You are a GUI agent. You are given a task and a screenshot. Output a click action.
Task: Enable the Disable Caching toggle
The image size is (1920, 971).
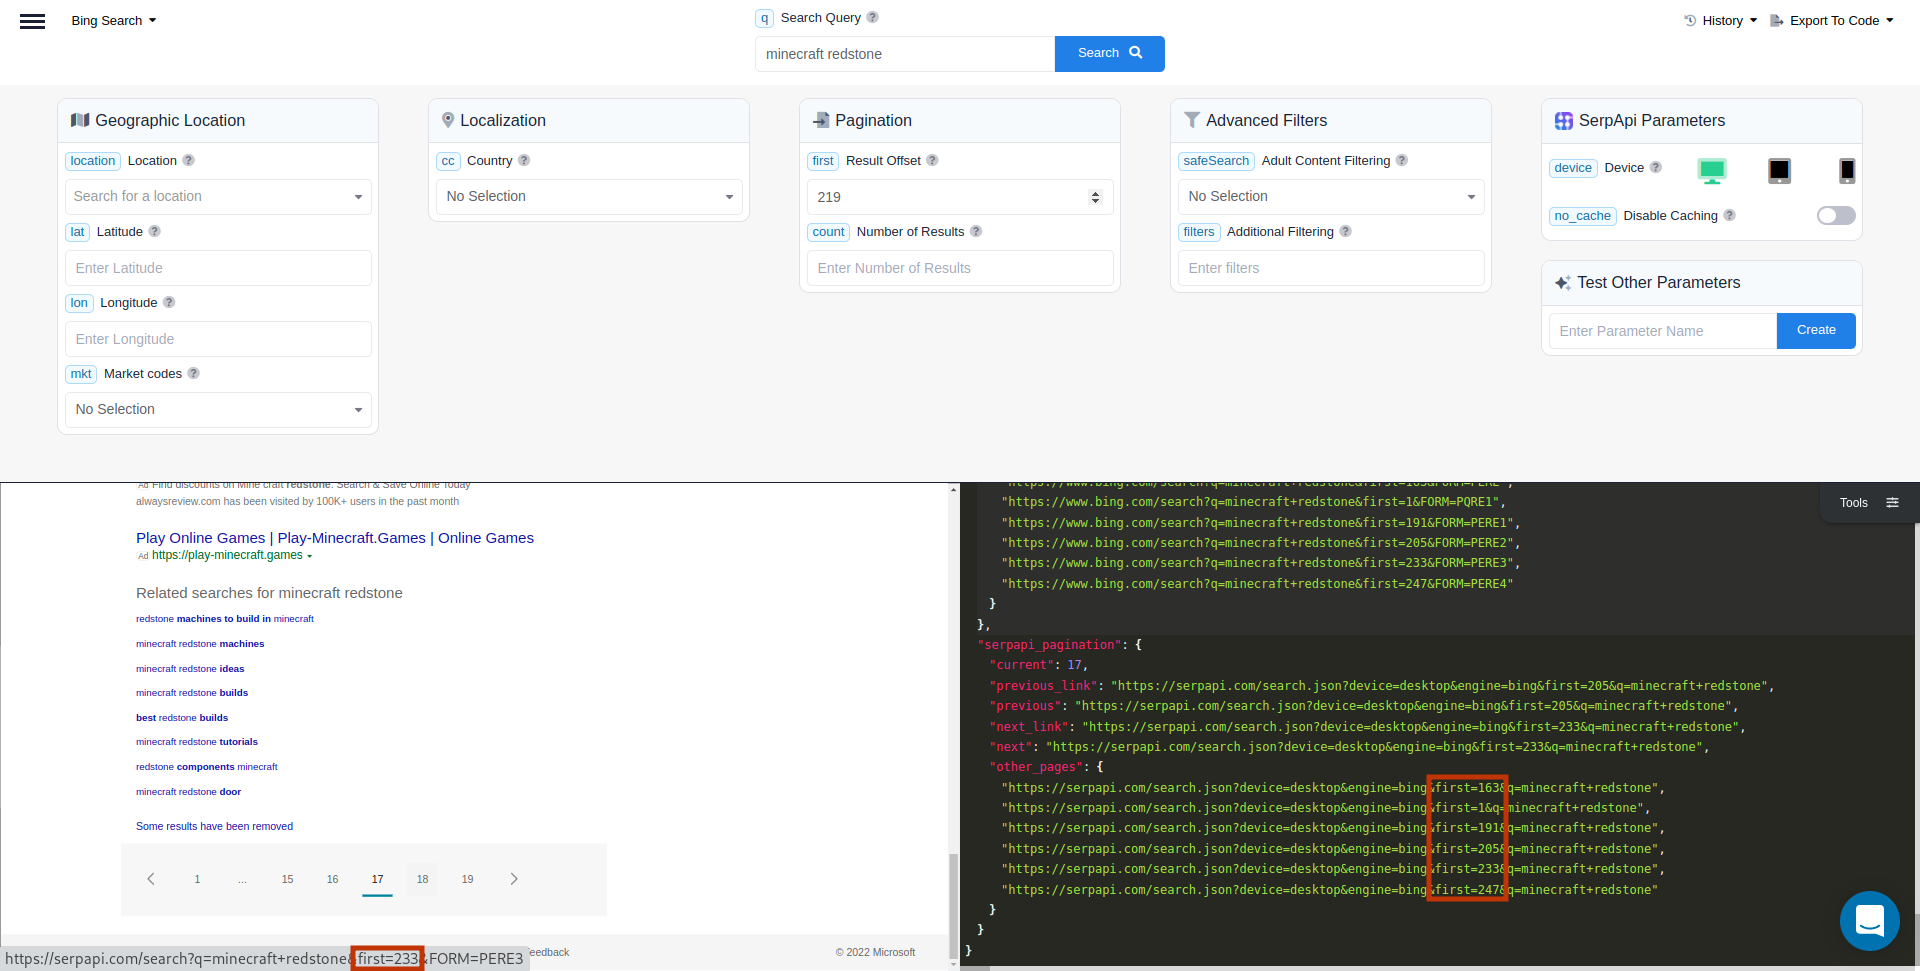(1835, 215)
